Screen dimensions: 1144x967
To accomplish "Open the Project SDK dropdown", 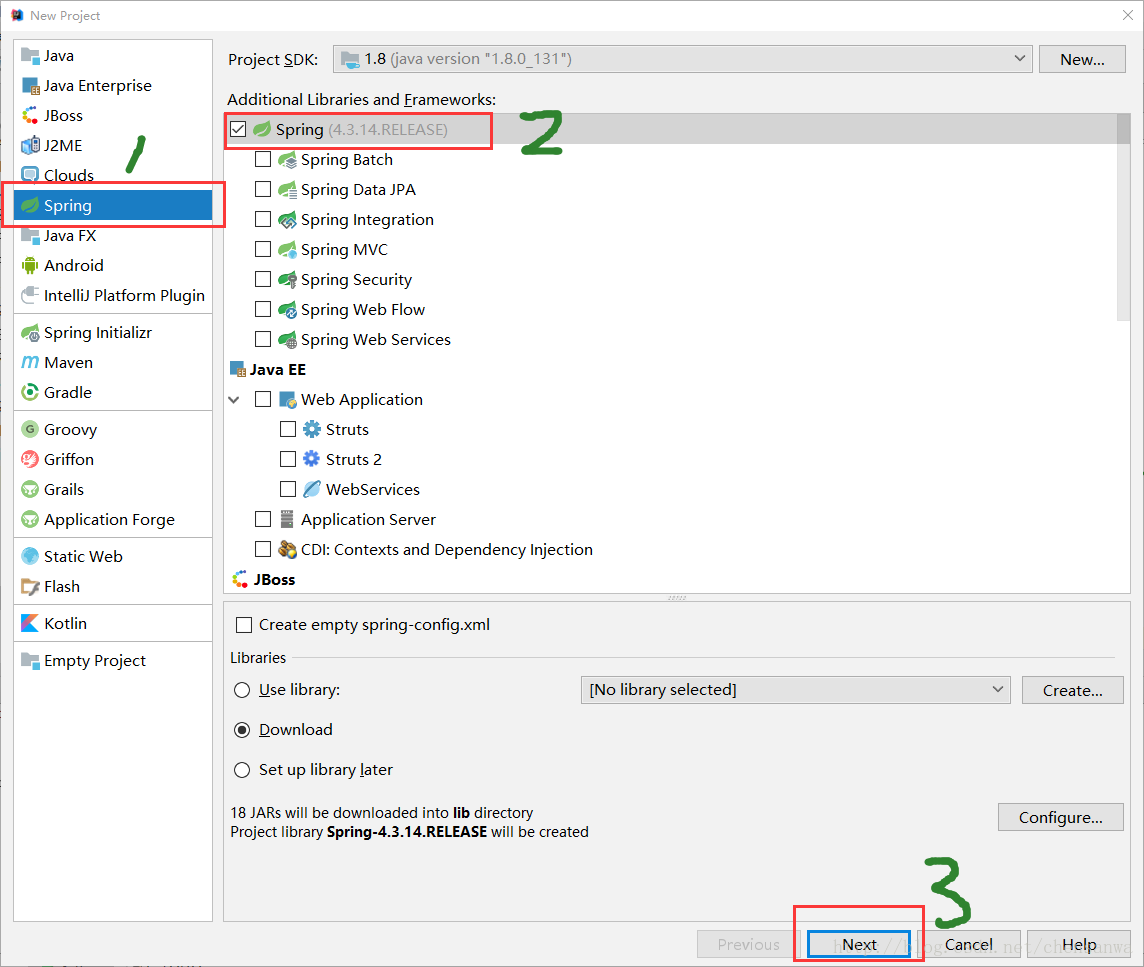I will 682,59.
